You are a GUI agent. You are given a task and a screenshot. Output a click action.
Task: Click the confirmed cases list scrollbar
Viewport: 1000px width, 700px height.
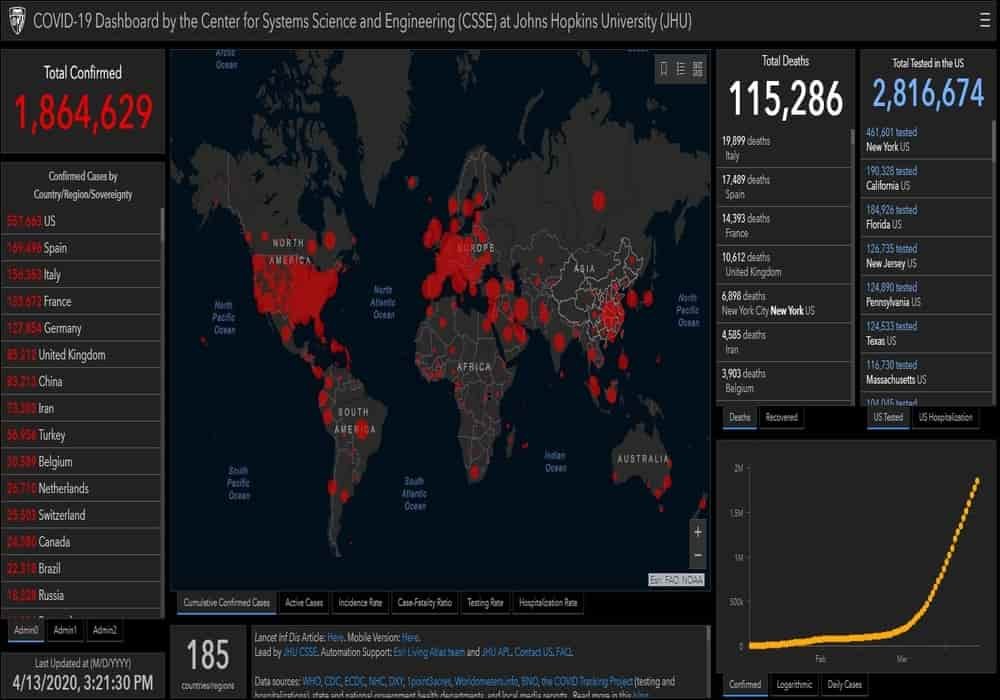point(163,224)
